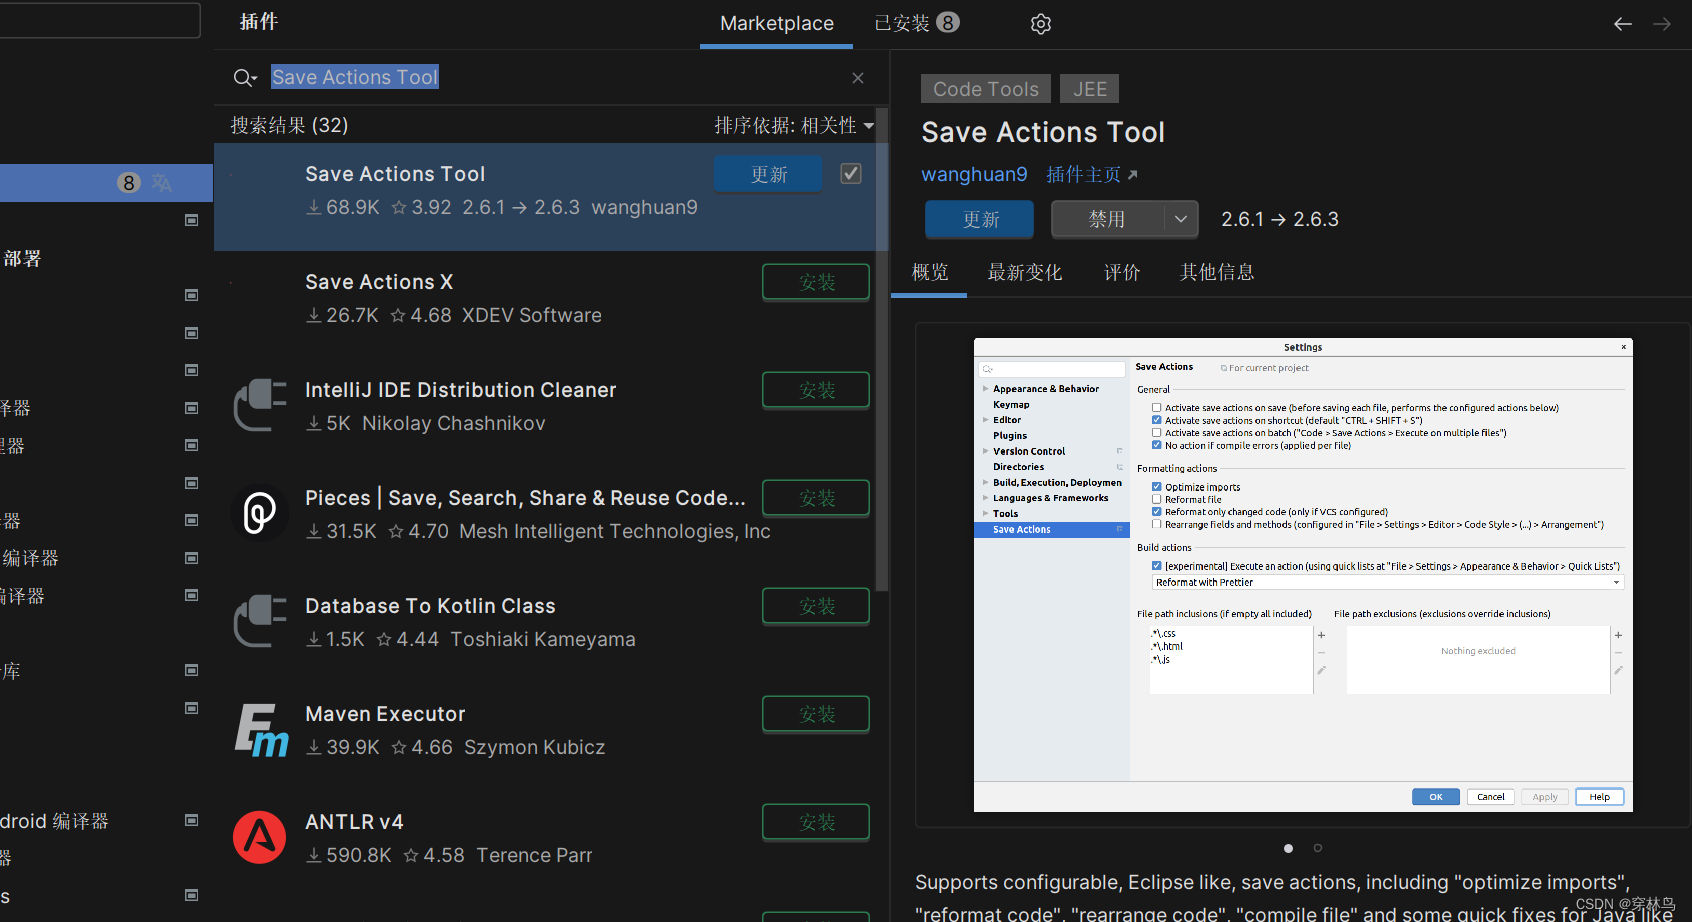
Task: Click 更新 button in Save Actions Tool list row
Action: pyautogui.click(x=768, y=174)
